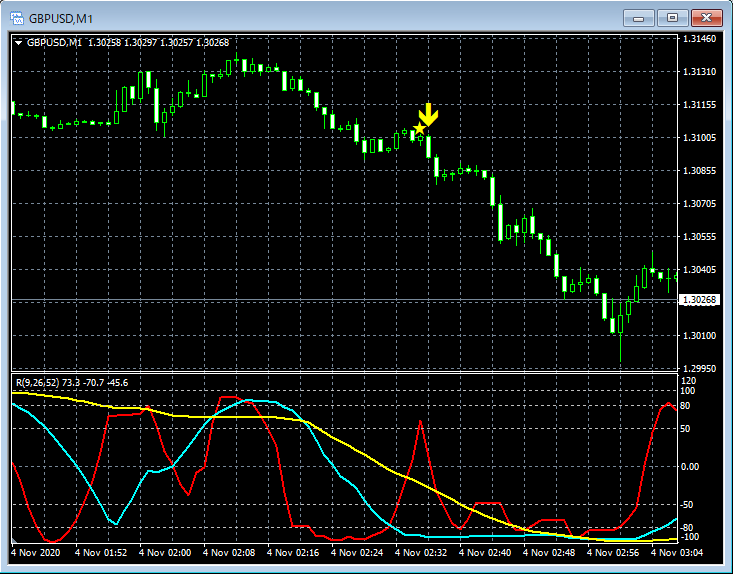The height and width of the screenshot is (574, 733).
Task: Click the 4 Nov 02:56 time axis label
Action: [613, 552]
